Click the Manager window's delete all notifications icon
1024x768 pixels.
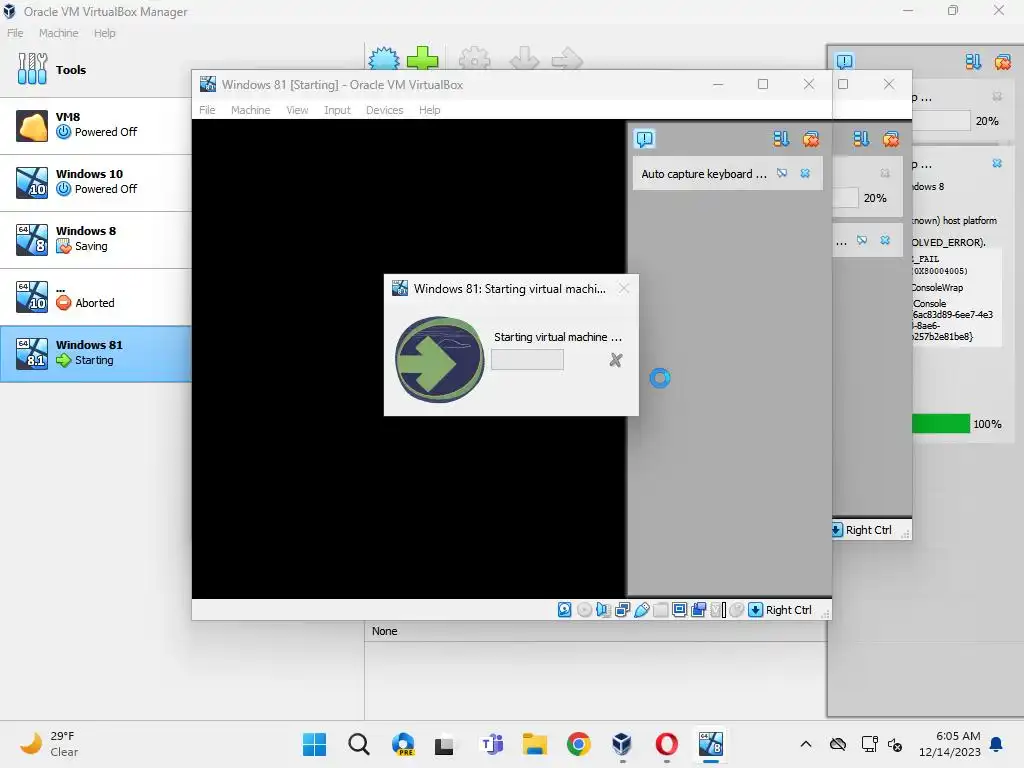tap(1002, 61)
